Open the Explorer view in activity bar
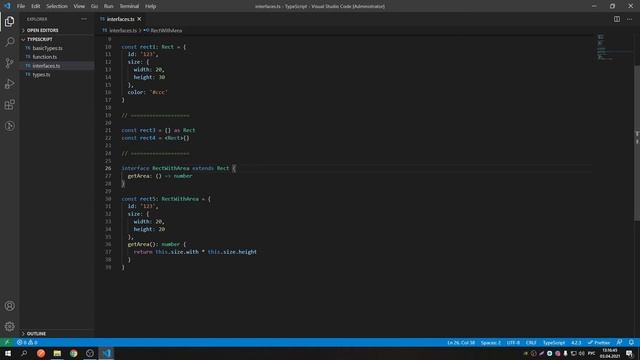This screenshot has width=640, height=360. tap(9, 21)
